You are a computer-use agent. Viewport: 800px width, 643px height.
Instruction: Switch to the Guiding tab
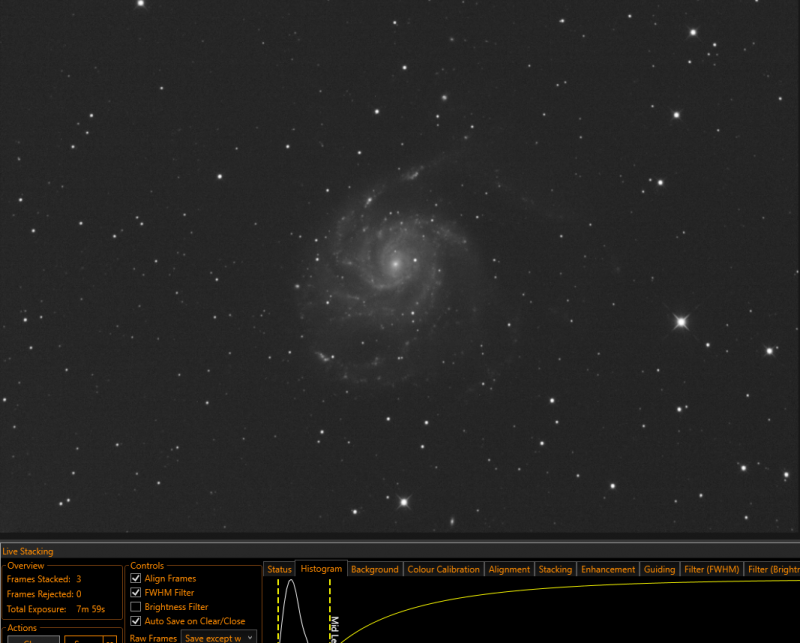point(659,569)
